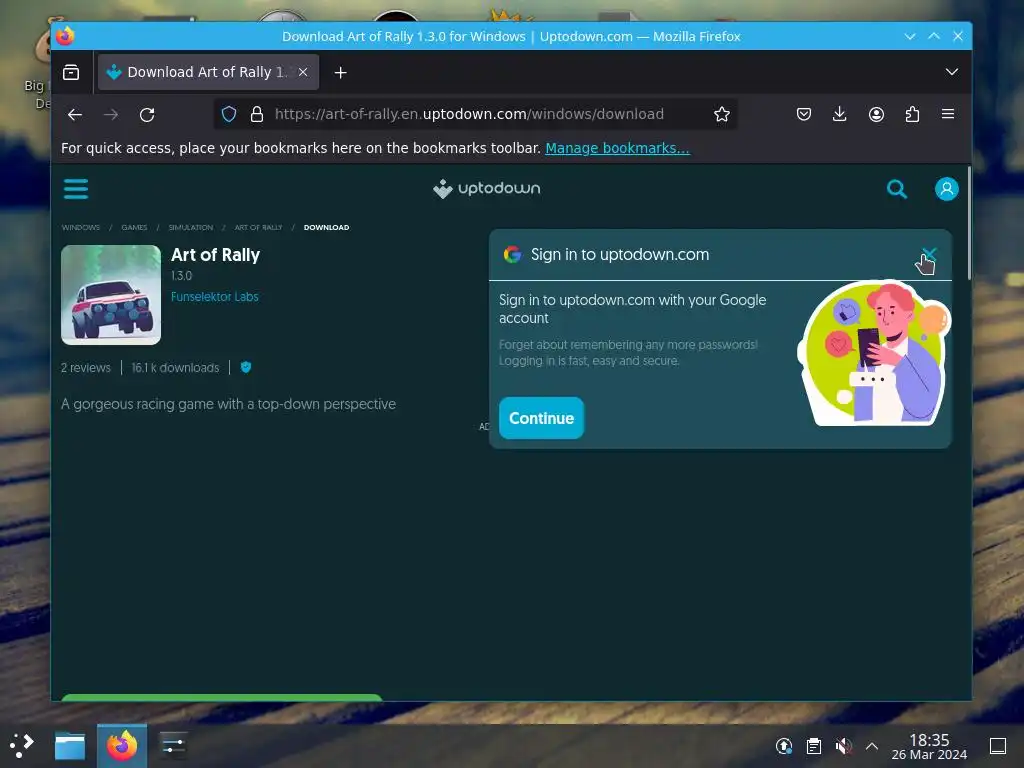Open the system updates tray icon

click(784, 746)
